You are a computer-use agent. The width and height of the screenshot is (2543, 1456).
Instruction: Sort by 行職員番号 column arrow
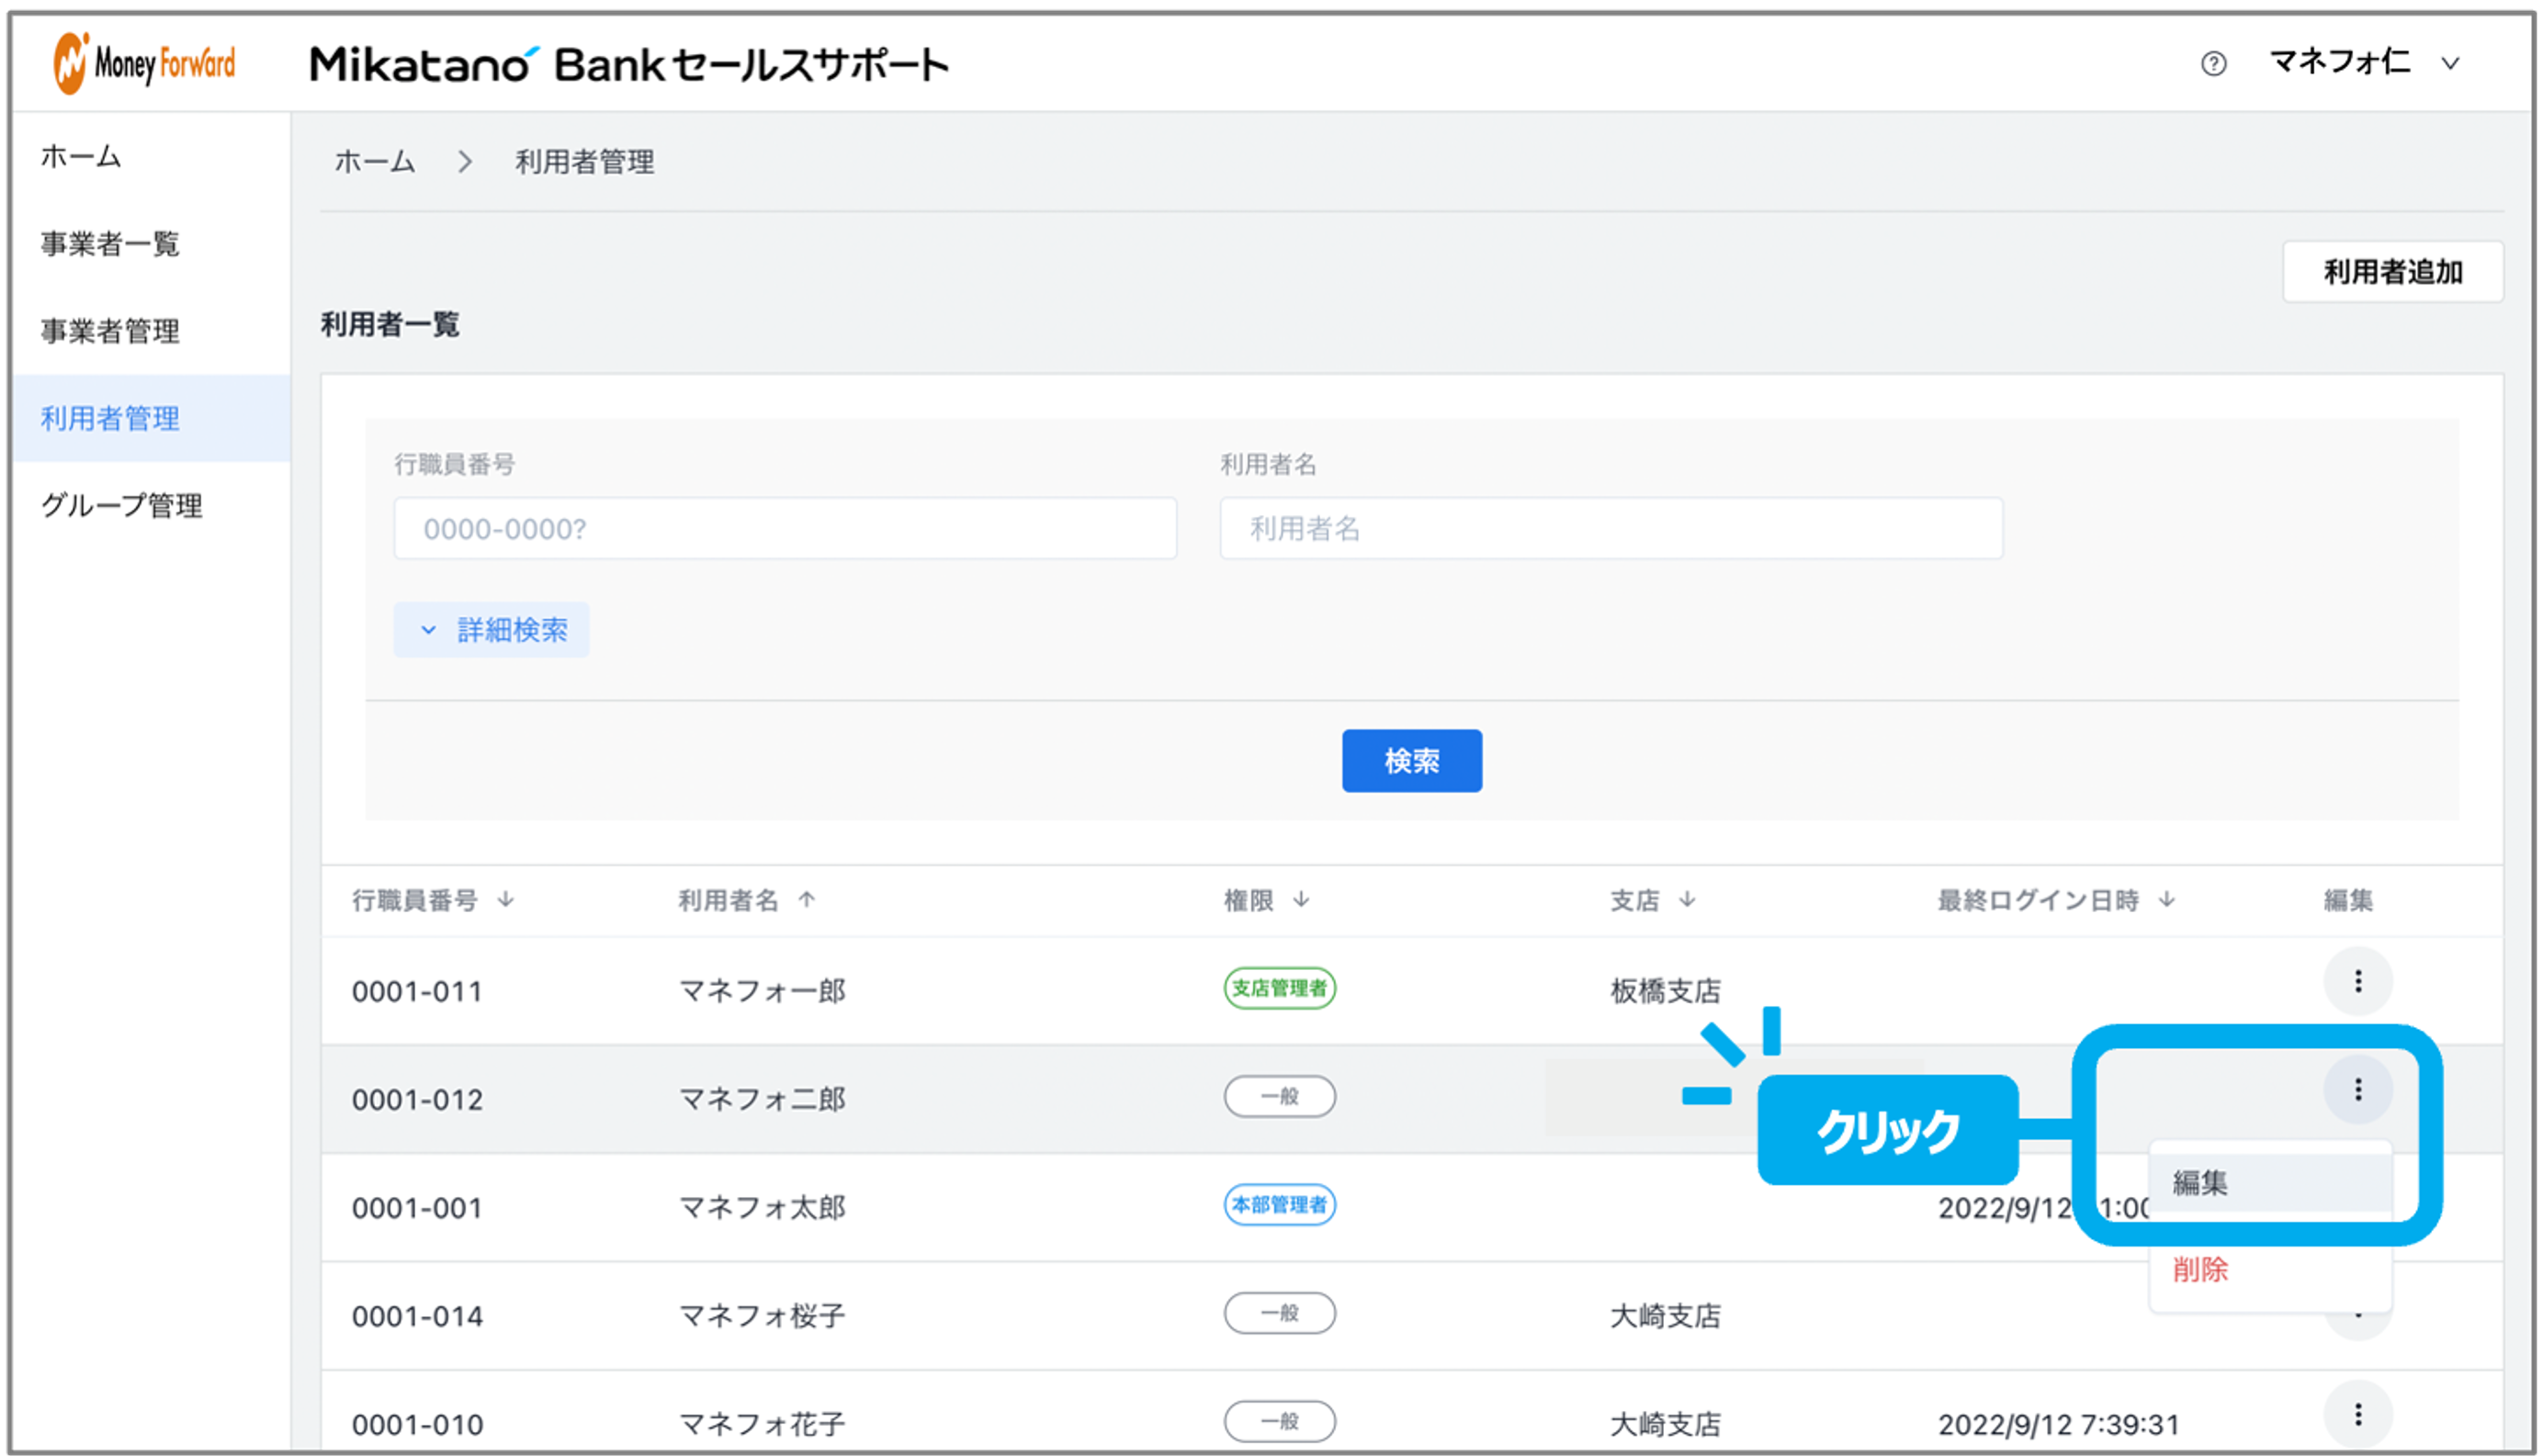pos(506,899)
